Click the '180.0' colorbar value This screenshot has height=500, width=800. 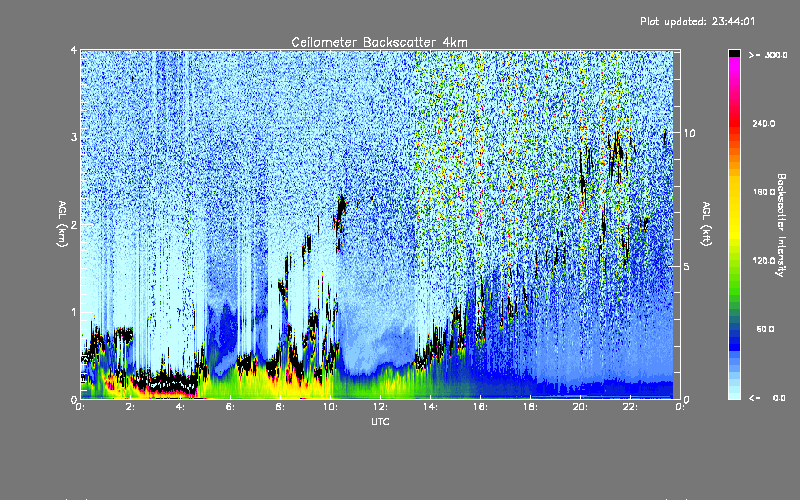coord(764,192)
